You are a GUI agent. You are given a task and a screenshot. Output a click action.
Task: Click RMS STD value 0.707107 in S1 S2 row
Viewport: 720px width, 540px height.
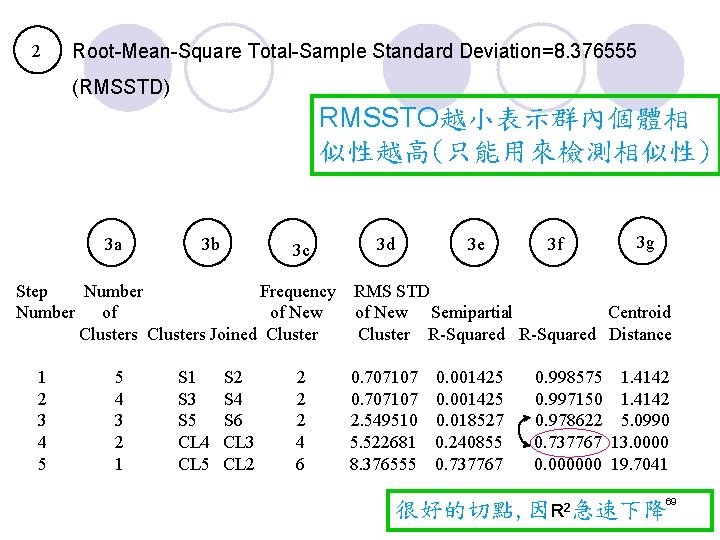tap(384, 377)
